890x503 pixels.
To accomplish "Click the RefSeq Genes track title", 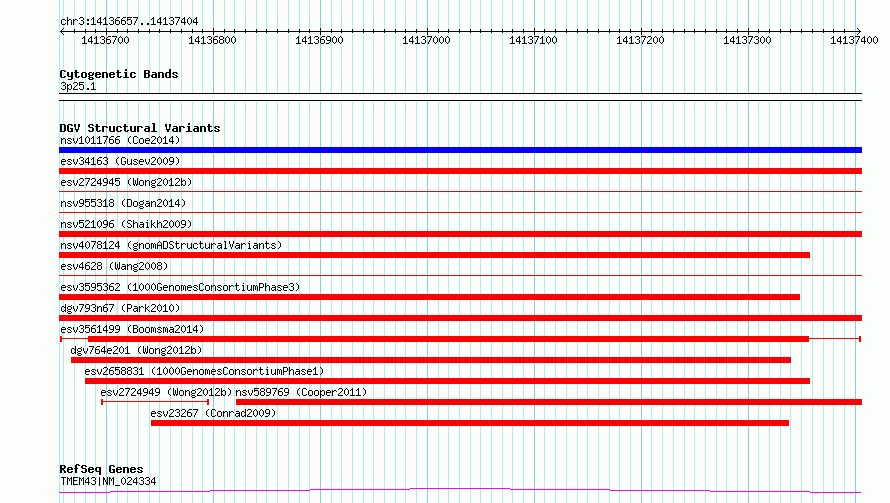I will click(101, 470).
